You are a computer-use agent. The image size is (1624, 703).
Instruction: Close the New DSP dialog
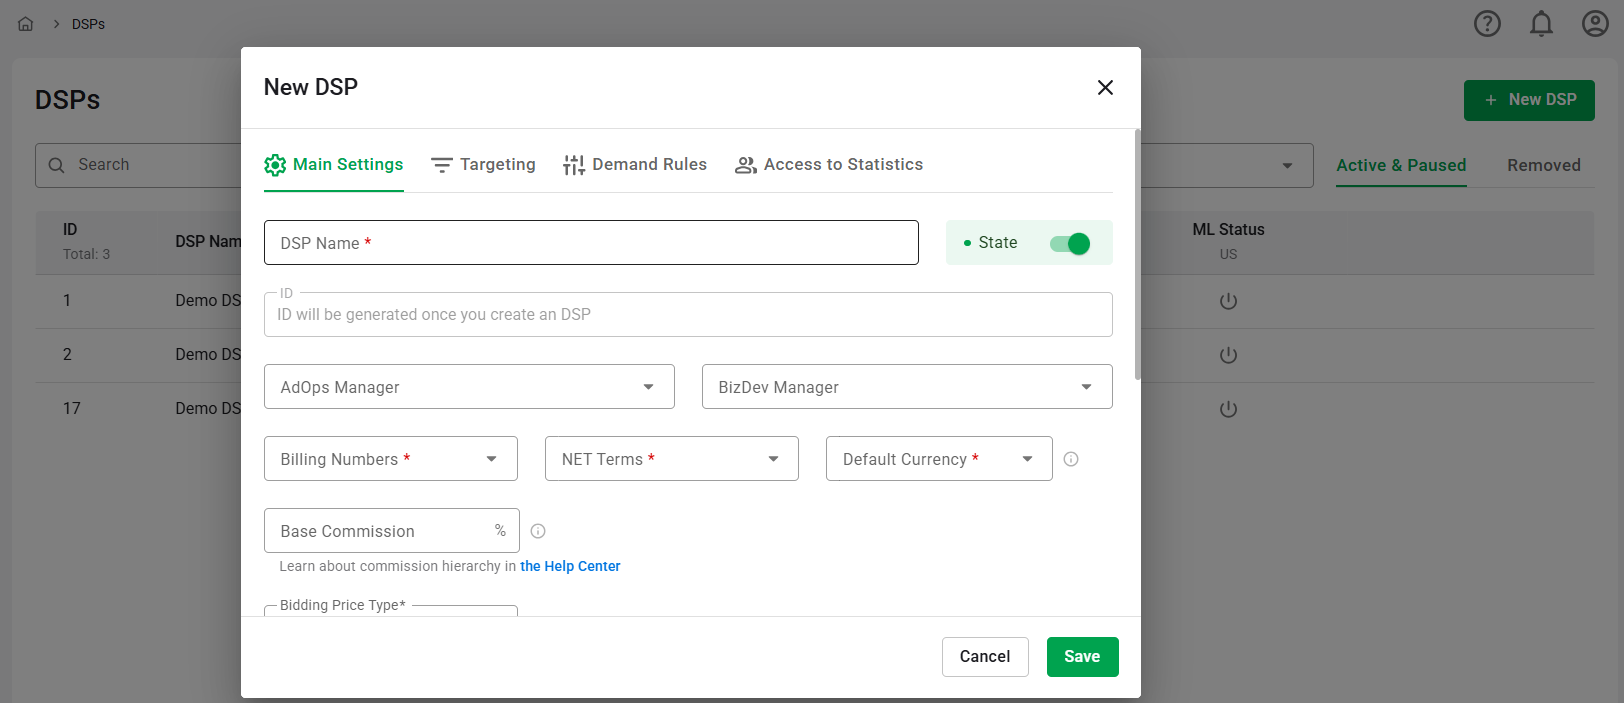tap(1105, 88)
